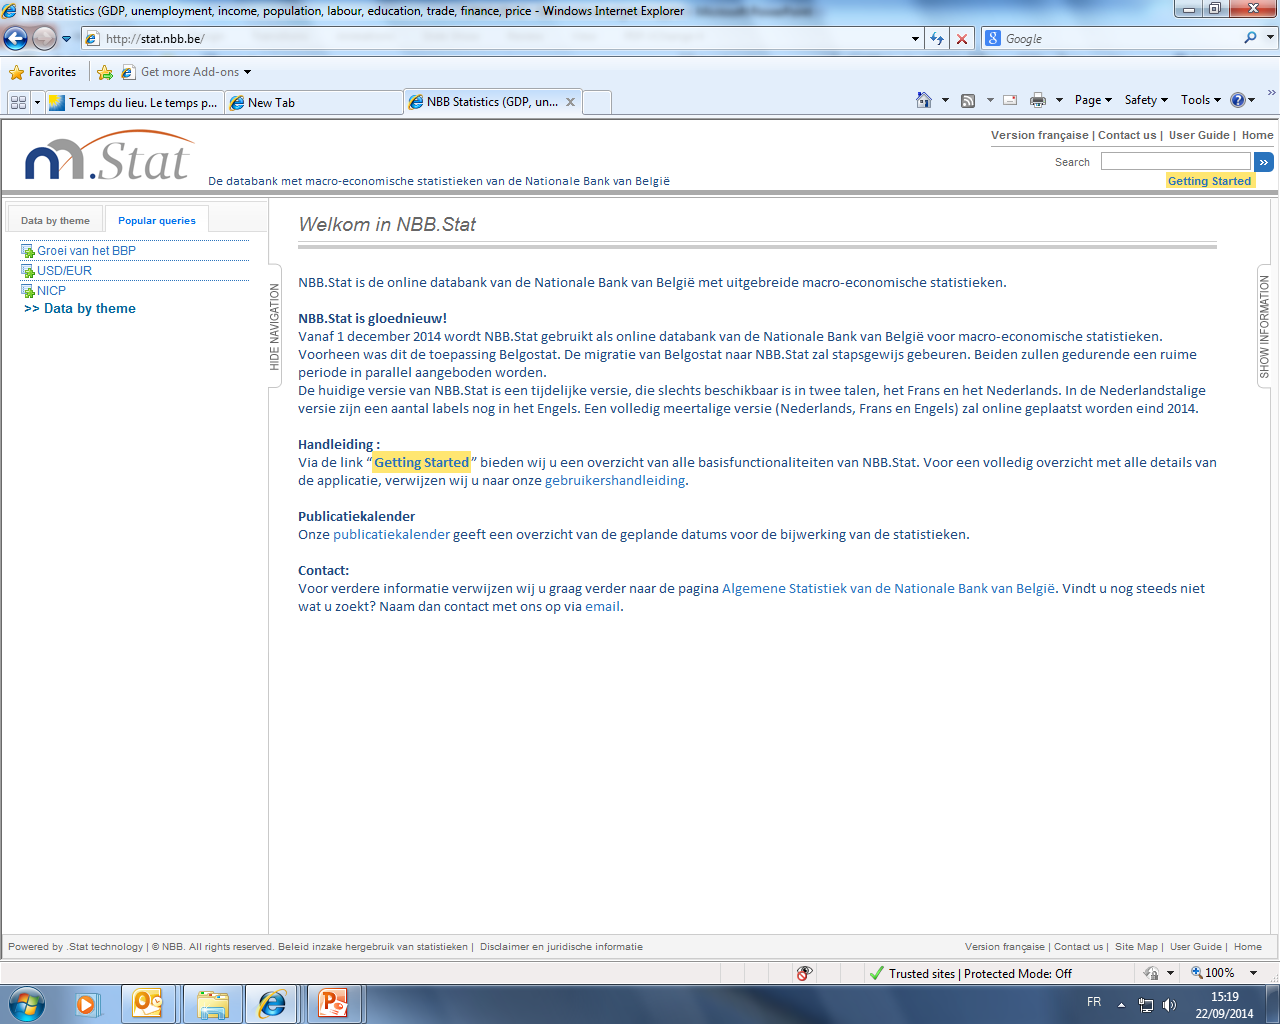Click the volume speaker tray icon
Screen dimensions: 1280x1024
click(x=1170, y=1005)
